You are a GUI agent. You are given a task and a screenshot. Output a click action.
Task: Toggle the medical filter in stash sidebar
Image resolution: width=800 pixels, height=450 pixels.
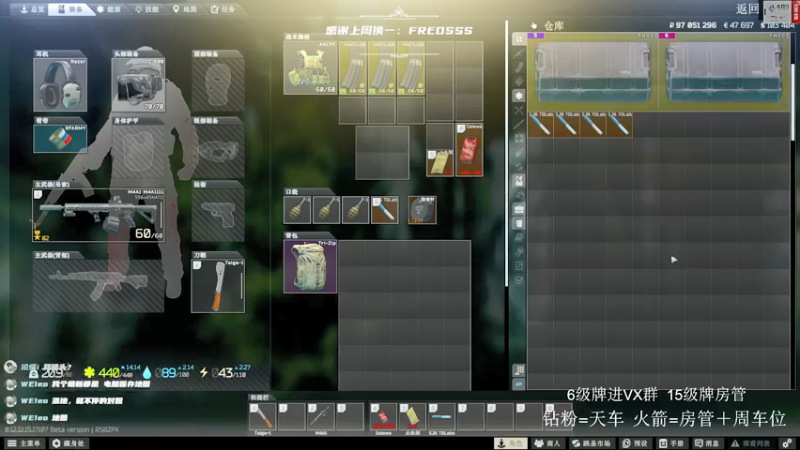tap(519, 96)
